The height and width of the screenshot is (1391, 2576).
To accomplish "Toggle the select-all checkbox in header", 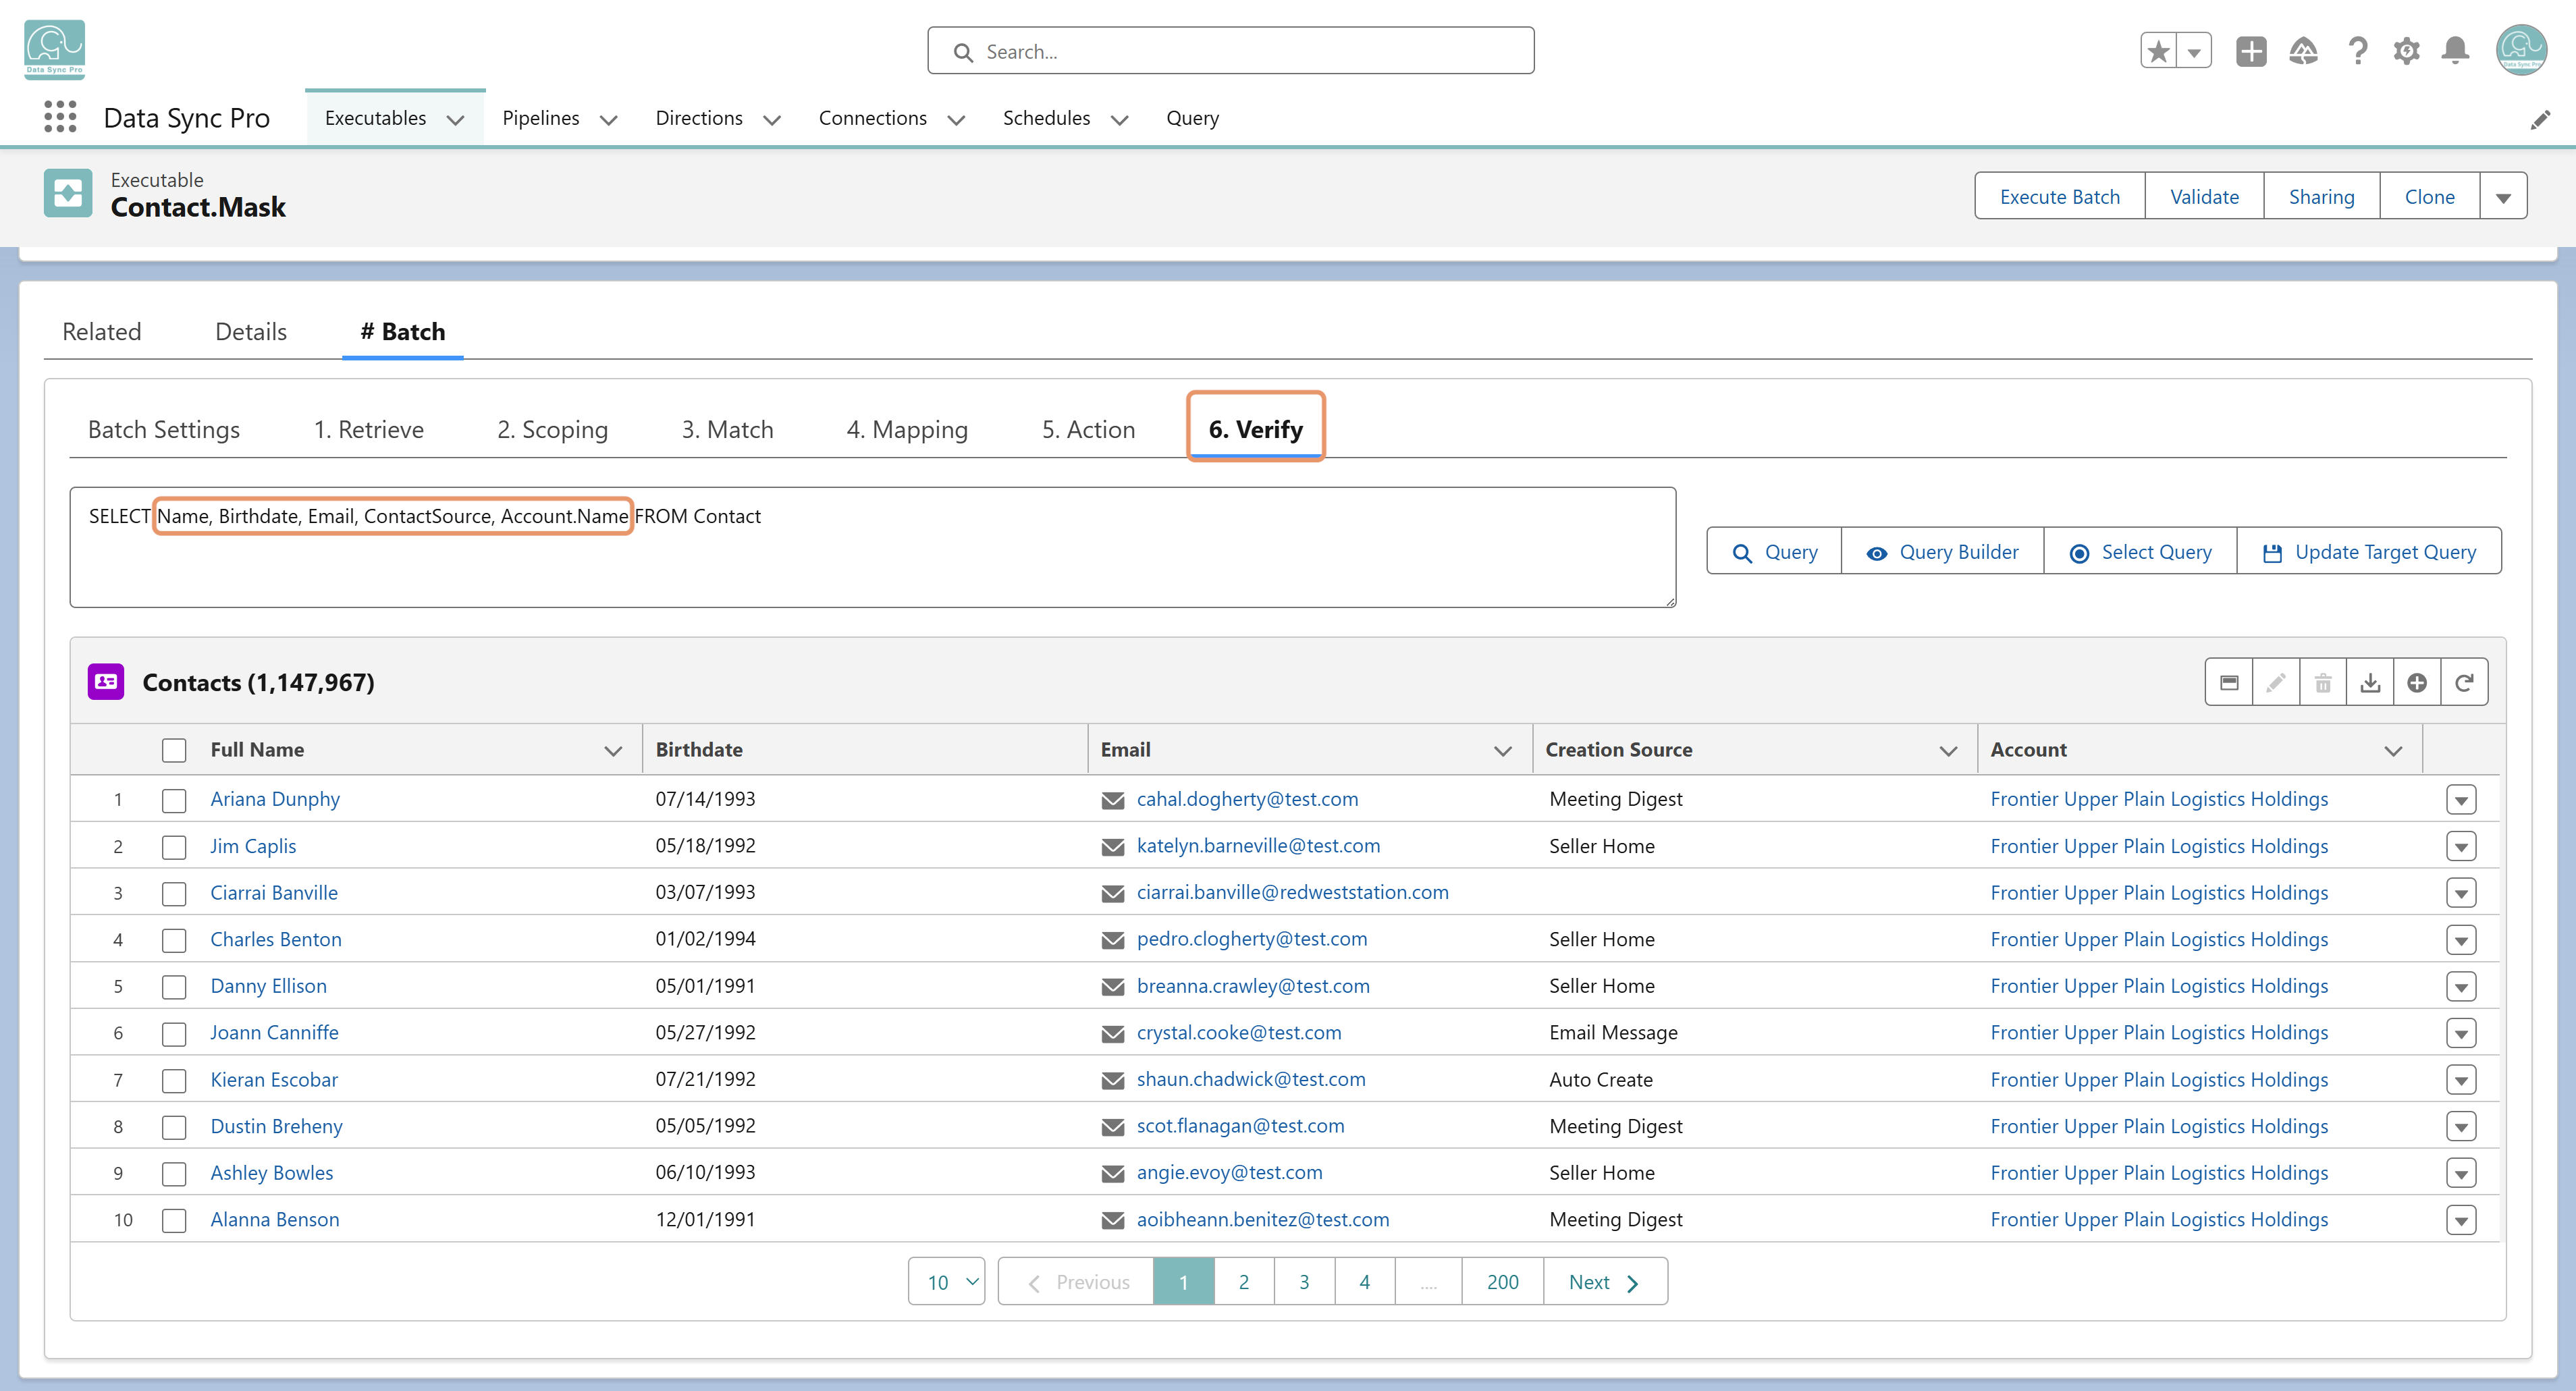I will [x=174, y=750].
